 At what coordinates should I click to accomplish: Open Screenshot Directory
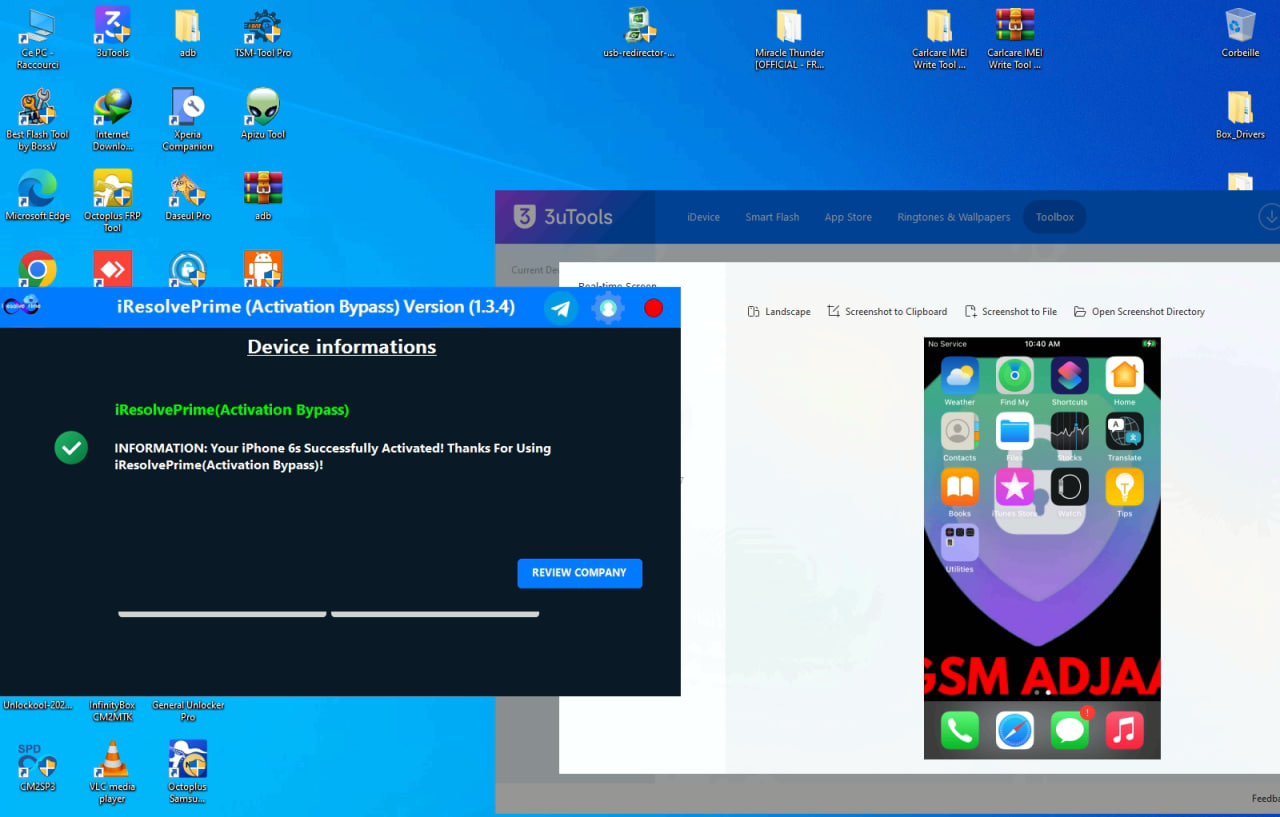[x=1139, y=312]
